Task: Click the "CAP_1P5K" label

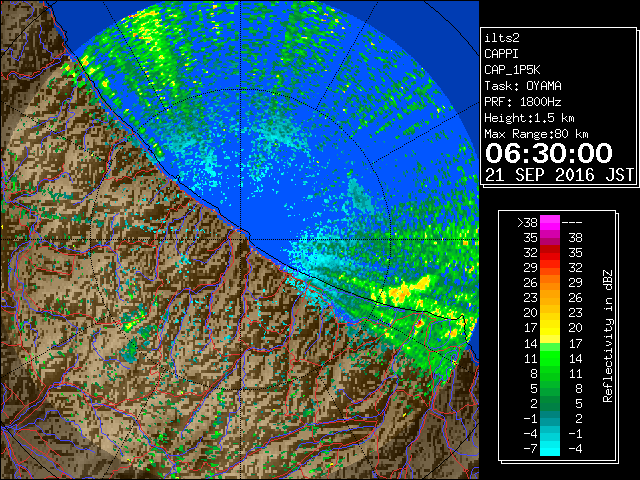Action: pyautogui.click(x=512, y=70)
